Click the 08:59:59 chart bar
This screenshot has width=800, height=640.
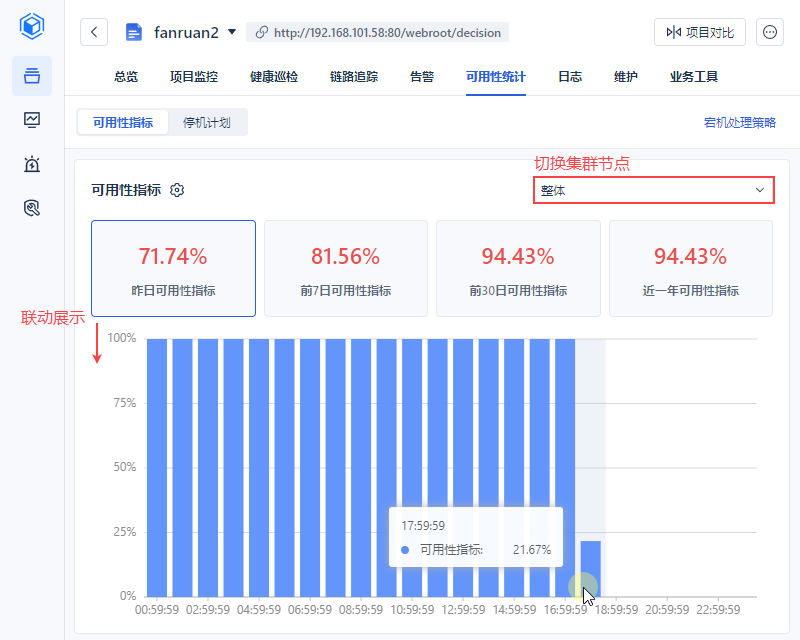361,467
